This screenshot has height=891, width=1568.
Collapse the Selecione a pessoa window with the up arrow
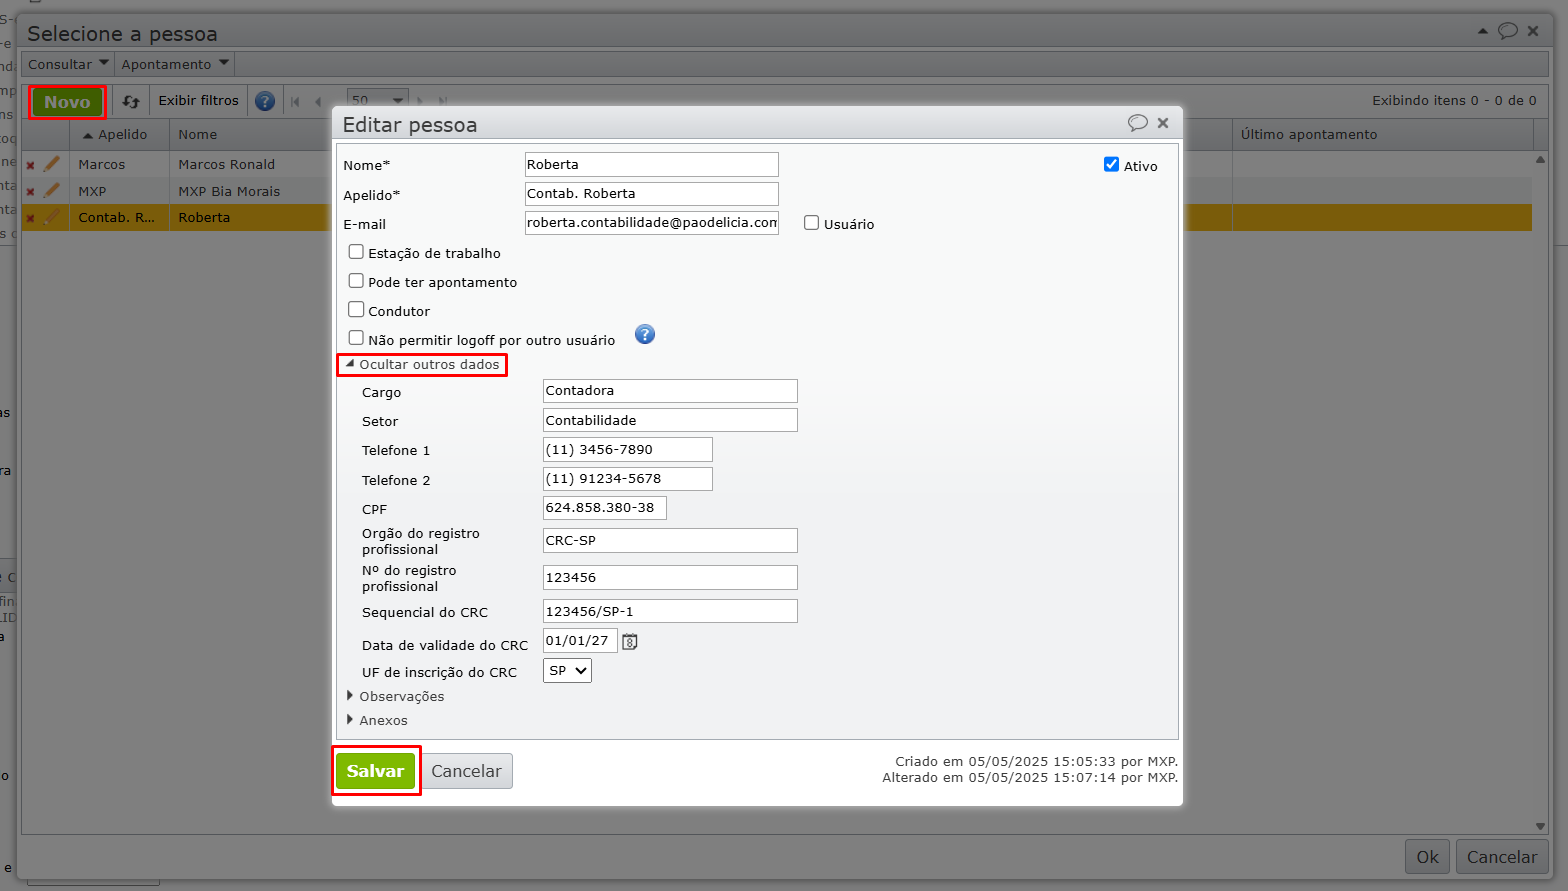(x=1482, y=31)
